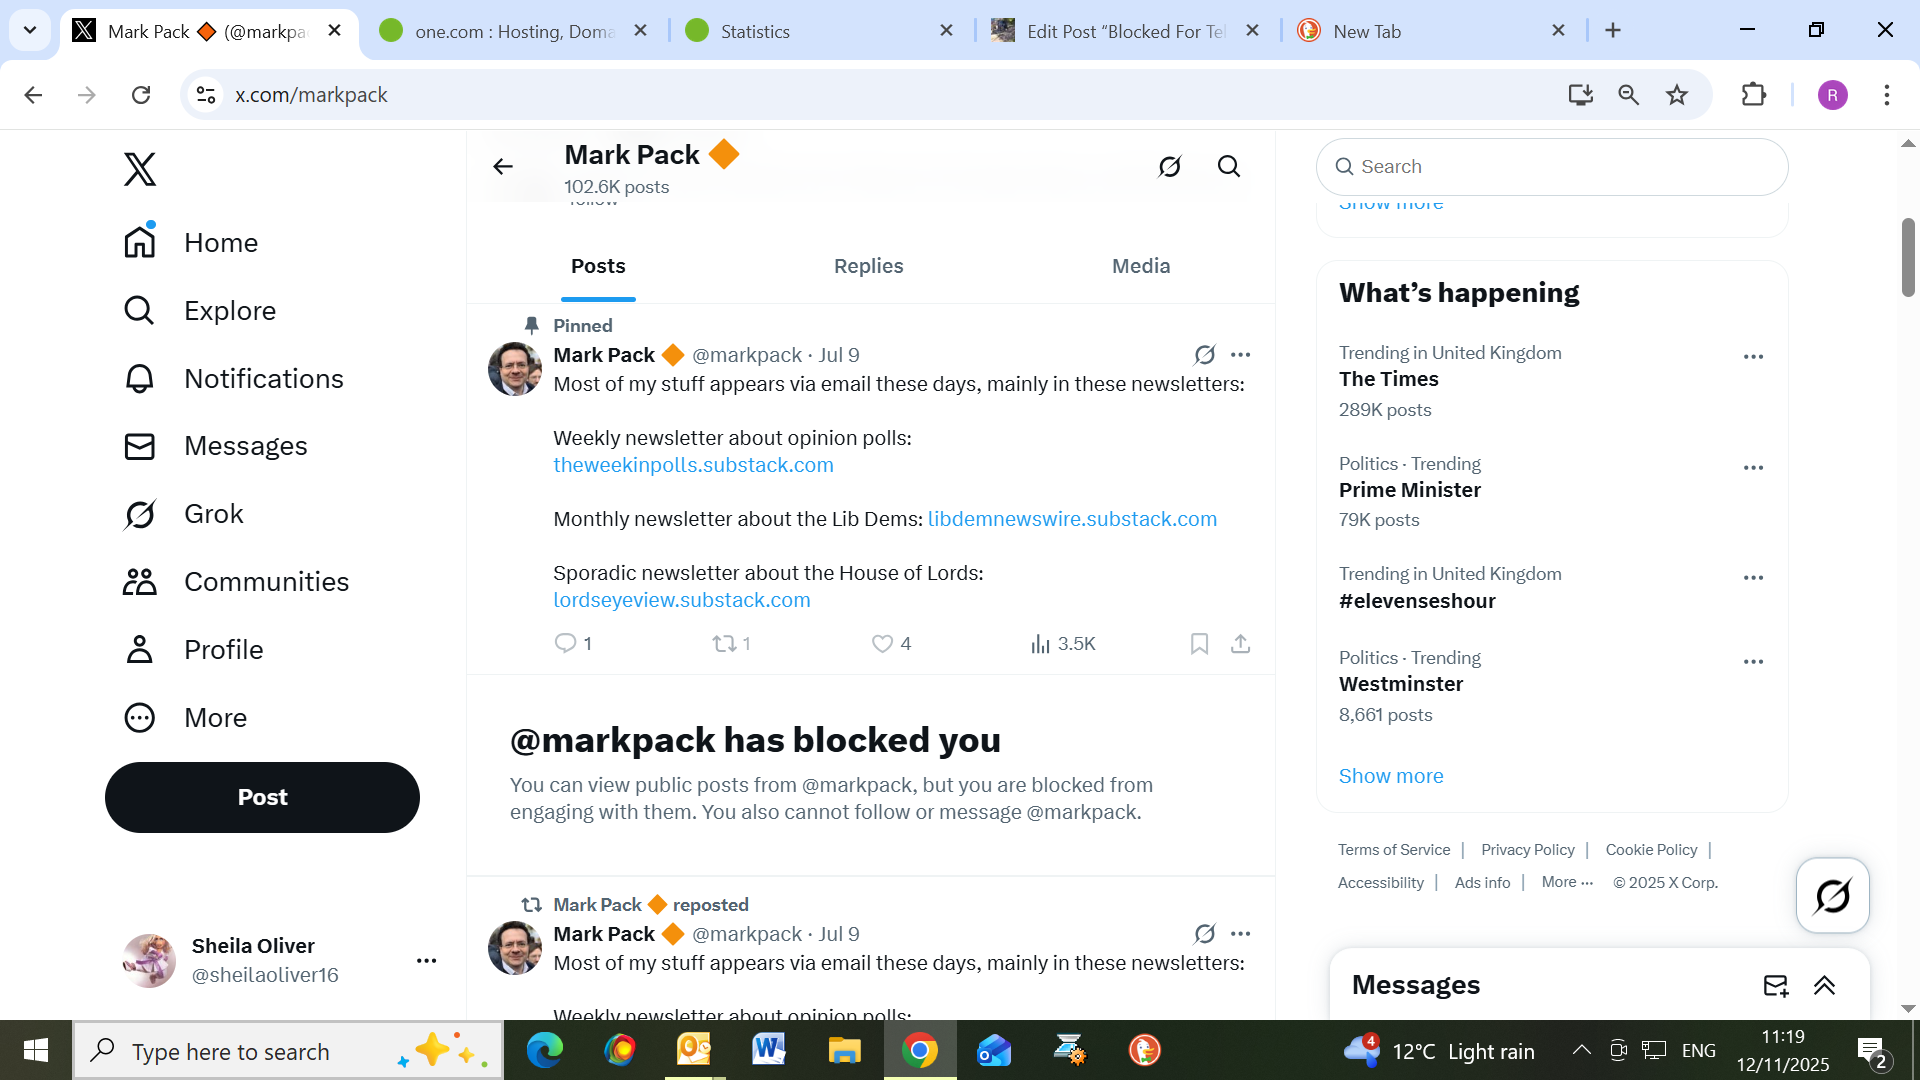View pinned post analytics showing 3.5K
This screenshot has height=1080, width=1920.
[x=1063, y=644]
